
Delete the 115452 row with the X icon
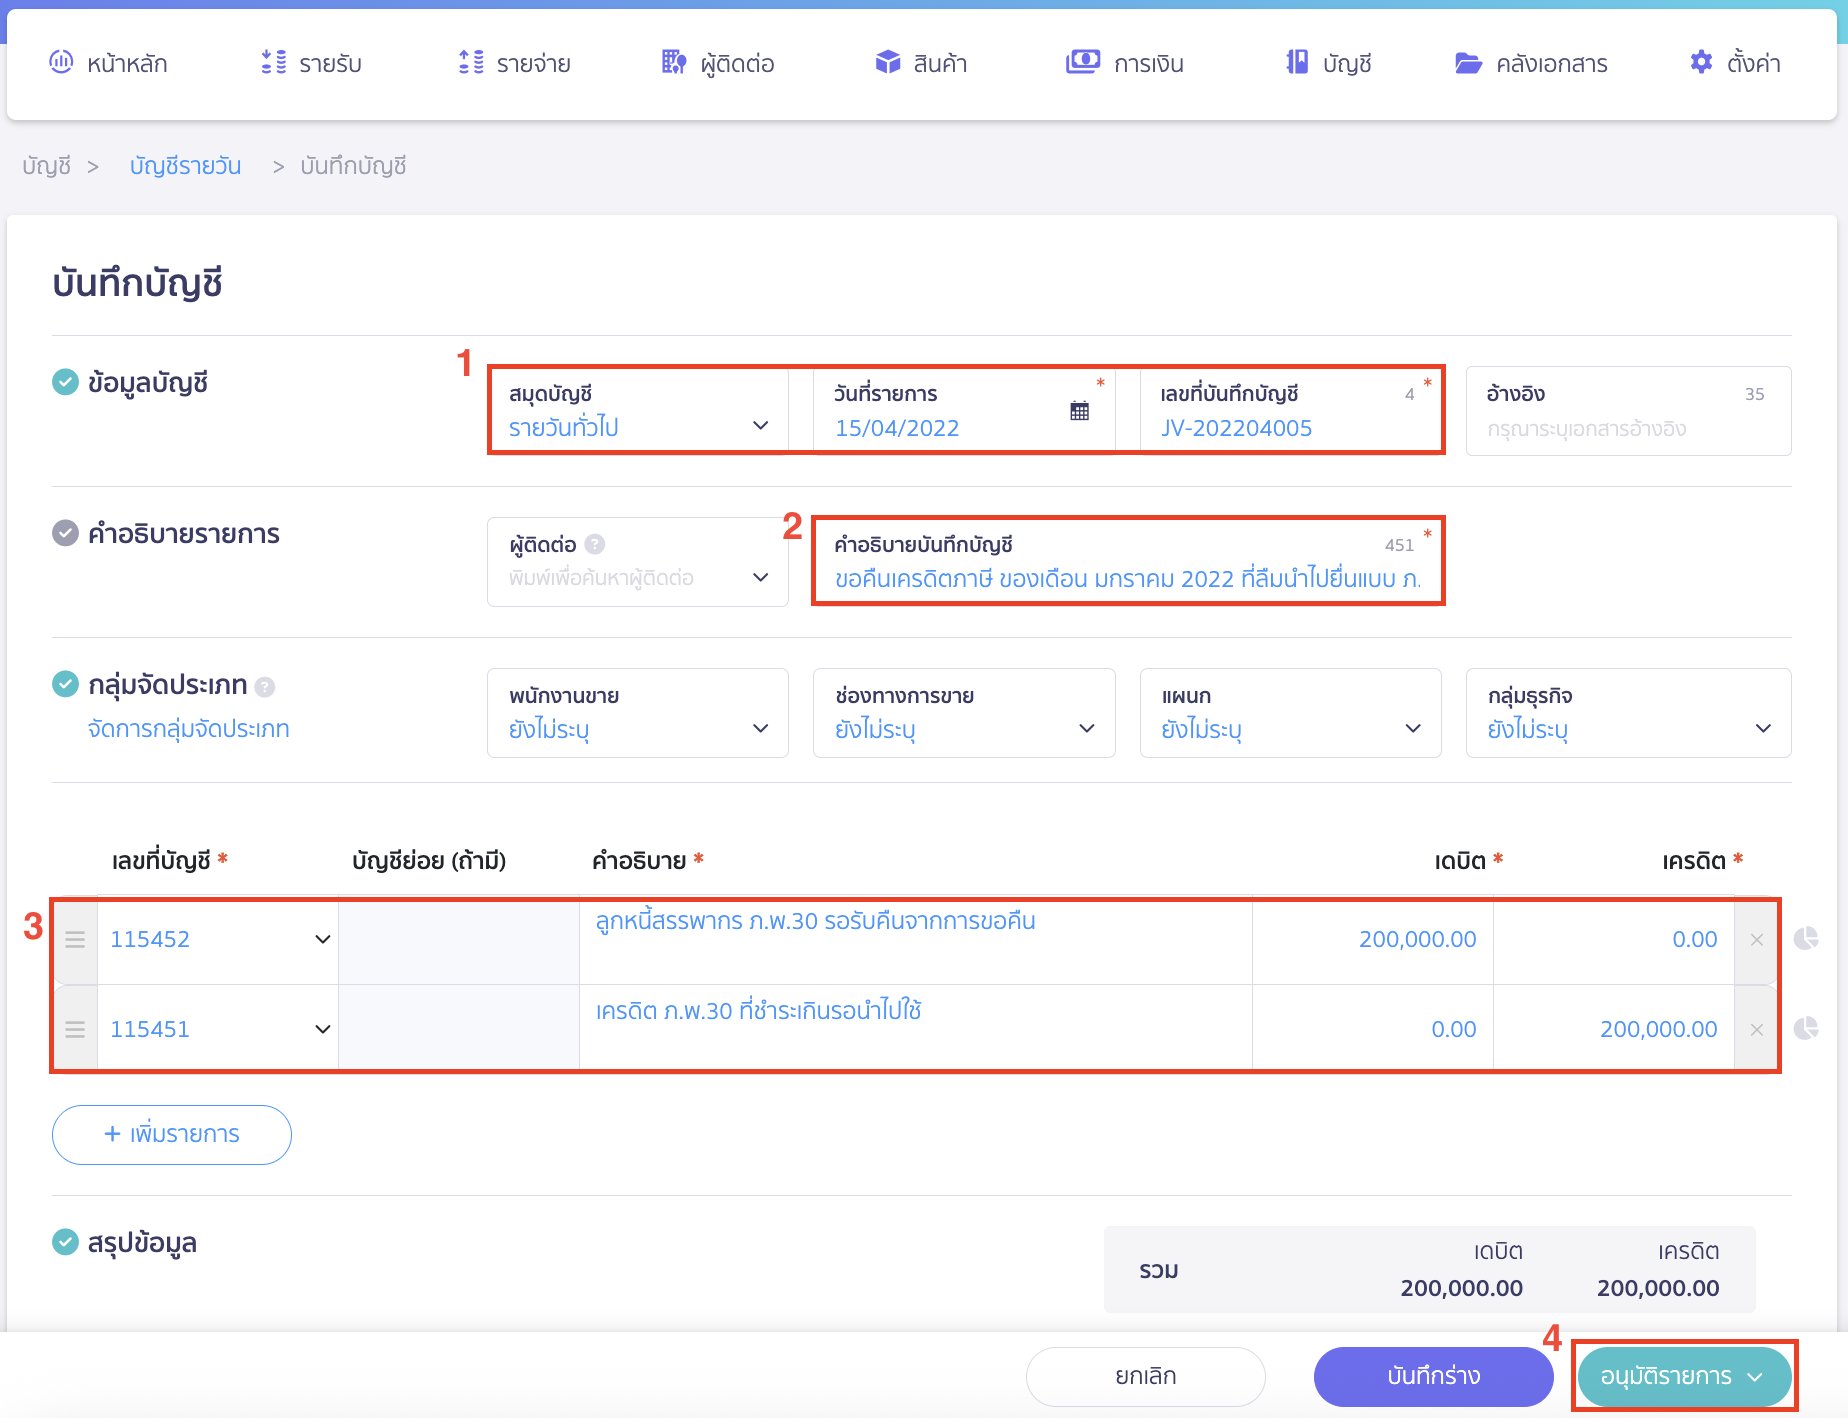[x=1756, y=940]
